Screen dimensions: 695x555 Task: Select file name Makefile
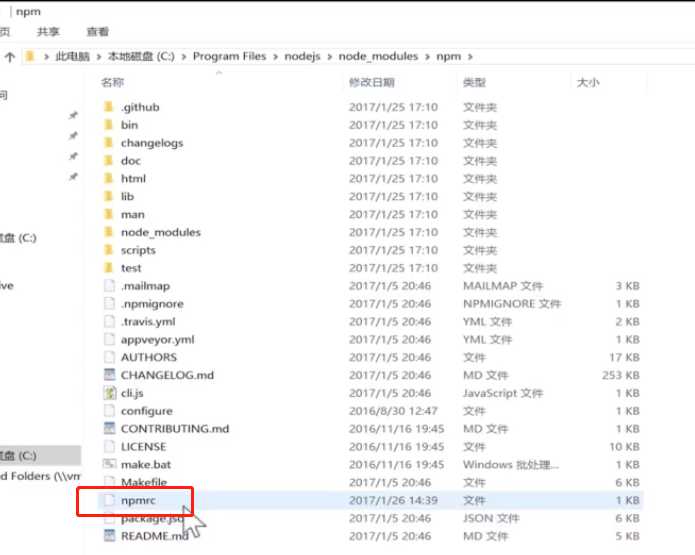click(x=144, y=482)
